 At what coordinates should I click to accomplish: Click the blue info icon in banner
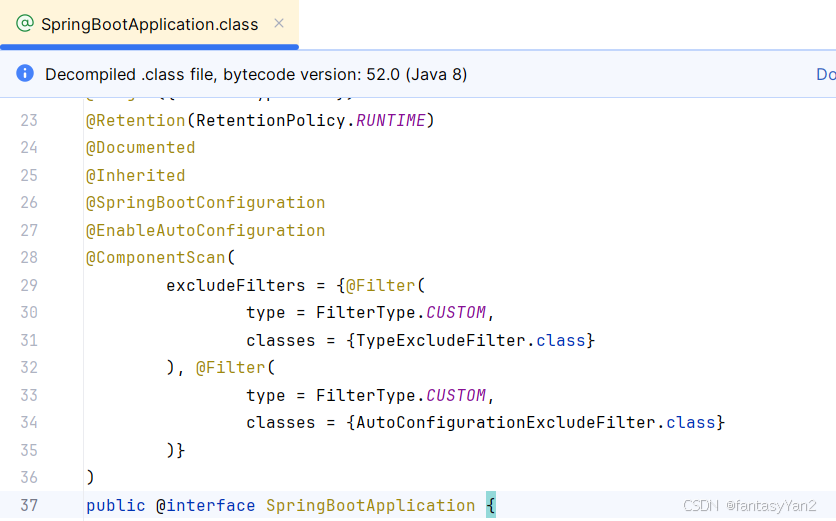pyautogui.click(x=25, y=73)
